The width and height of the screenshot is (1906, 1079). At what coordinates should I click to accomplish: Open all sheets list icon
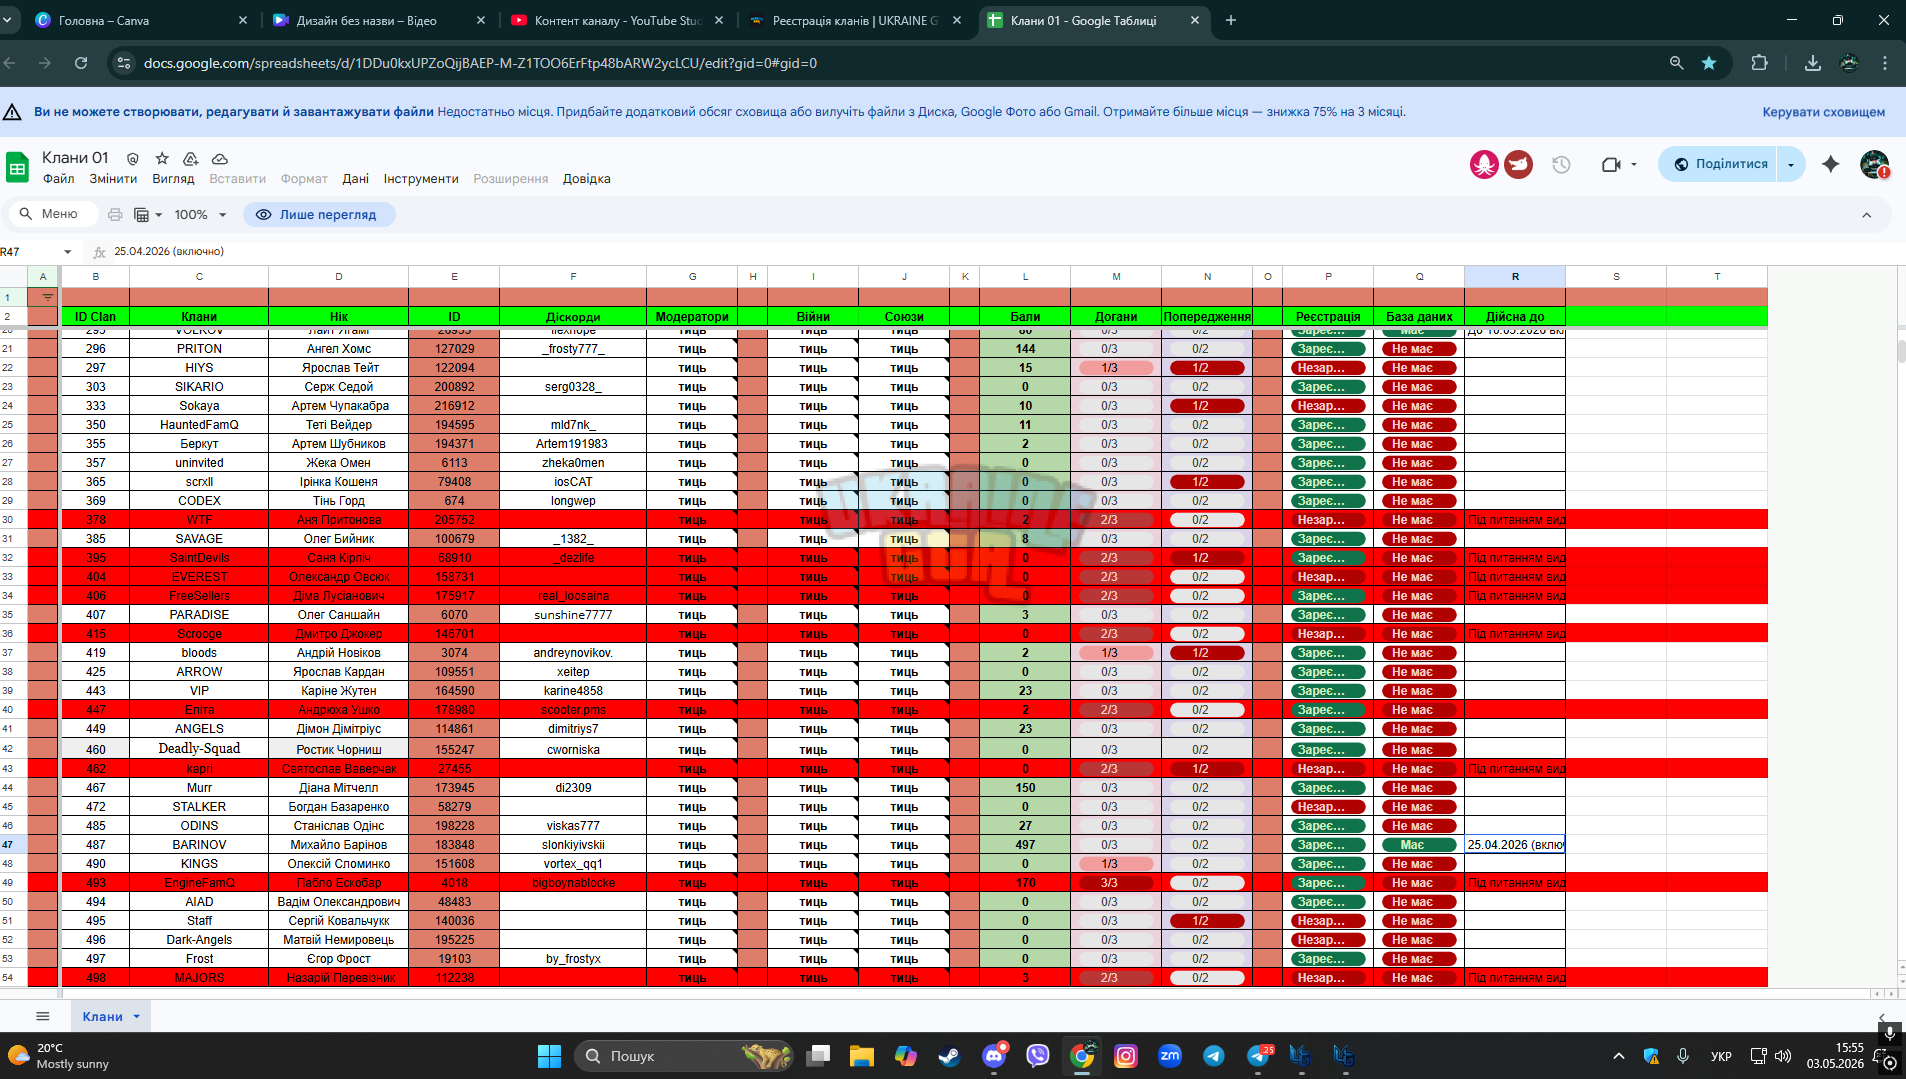42,1016
